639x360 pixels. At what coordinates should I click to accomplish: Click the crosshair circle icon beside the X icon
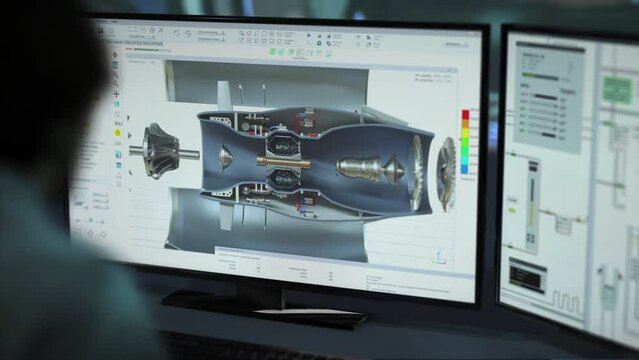[152, 30]
